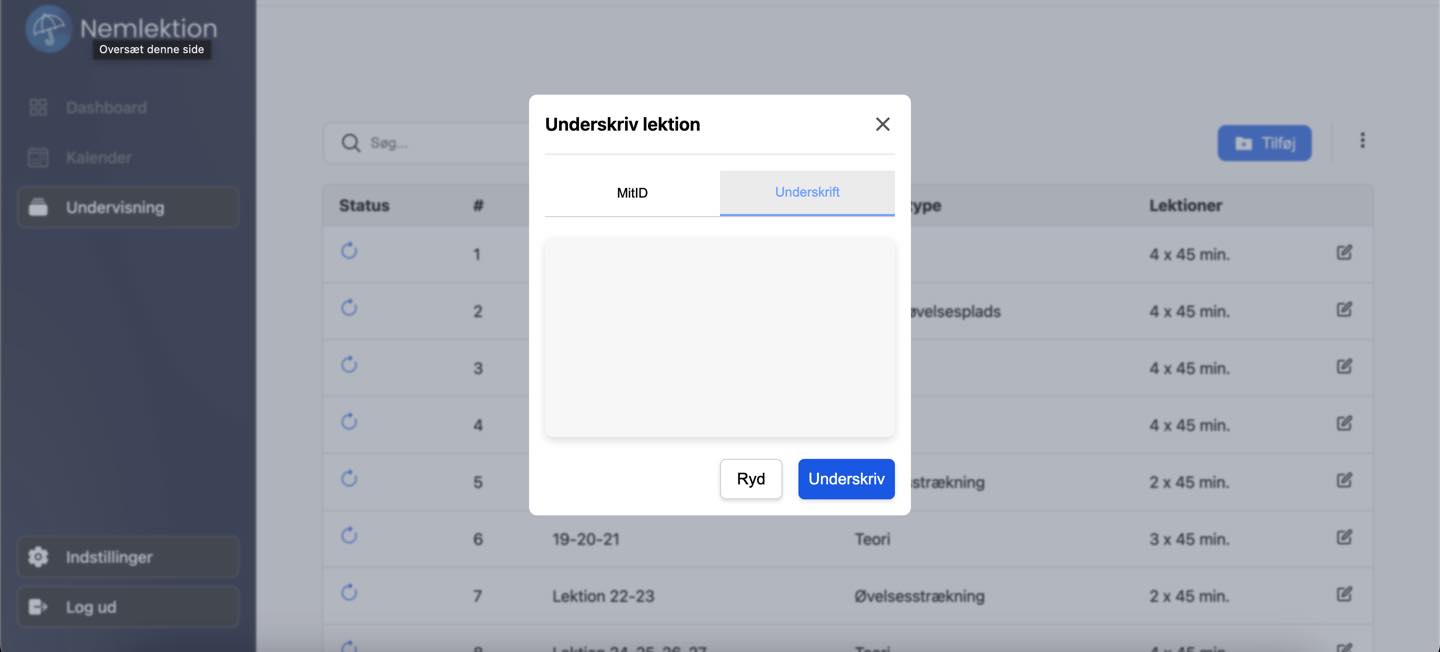Open the three-dot more options menu
The width and height of the screenshot is (1440, 652).
(1362, 141)
